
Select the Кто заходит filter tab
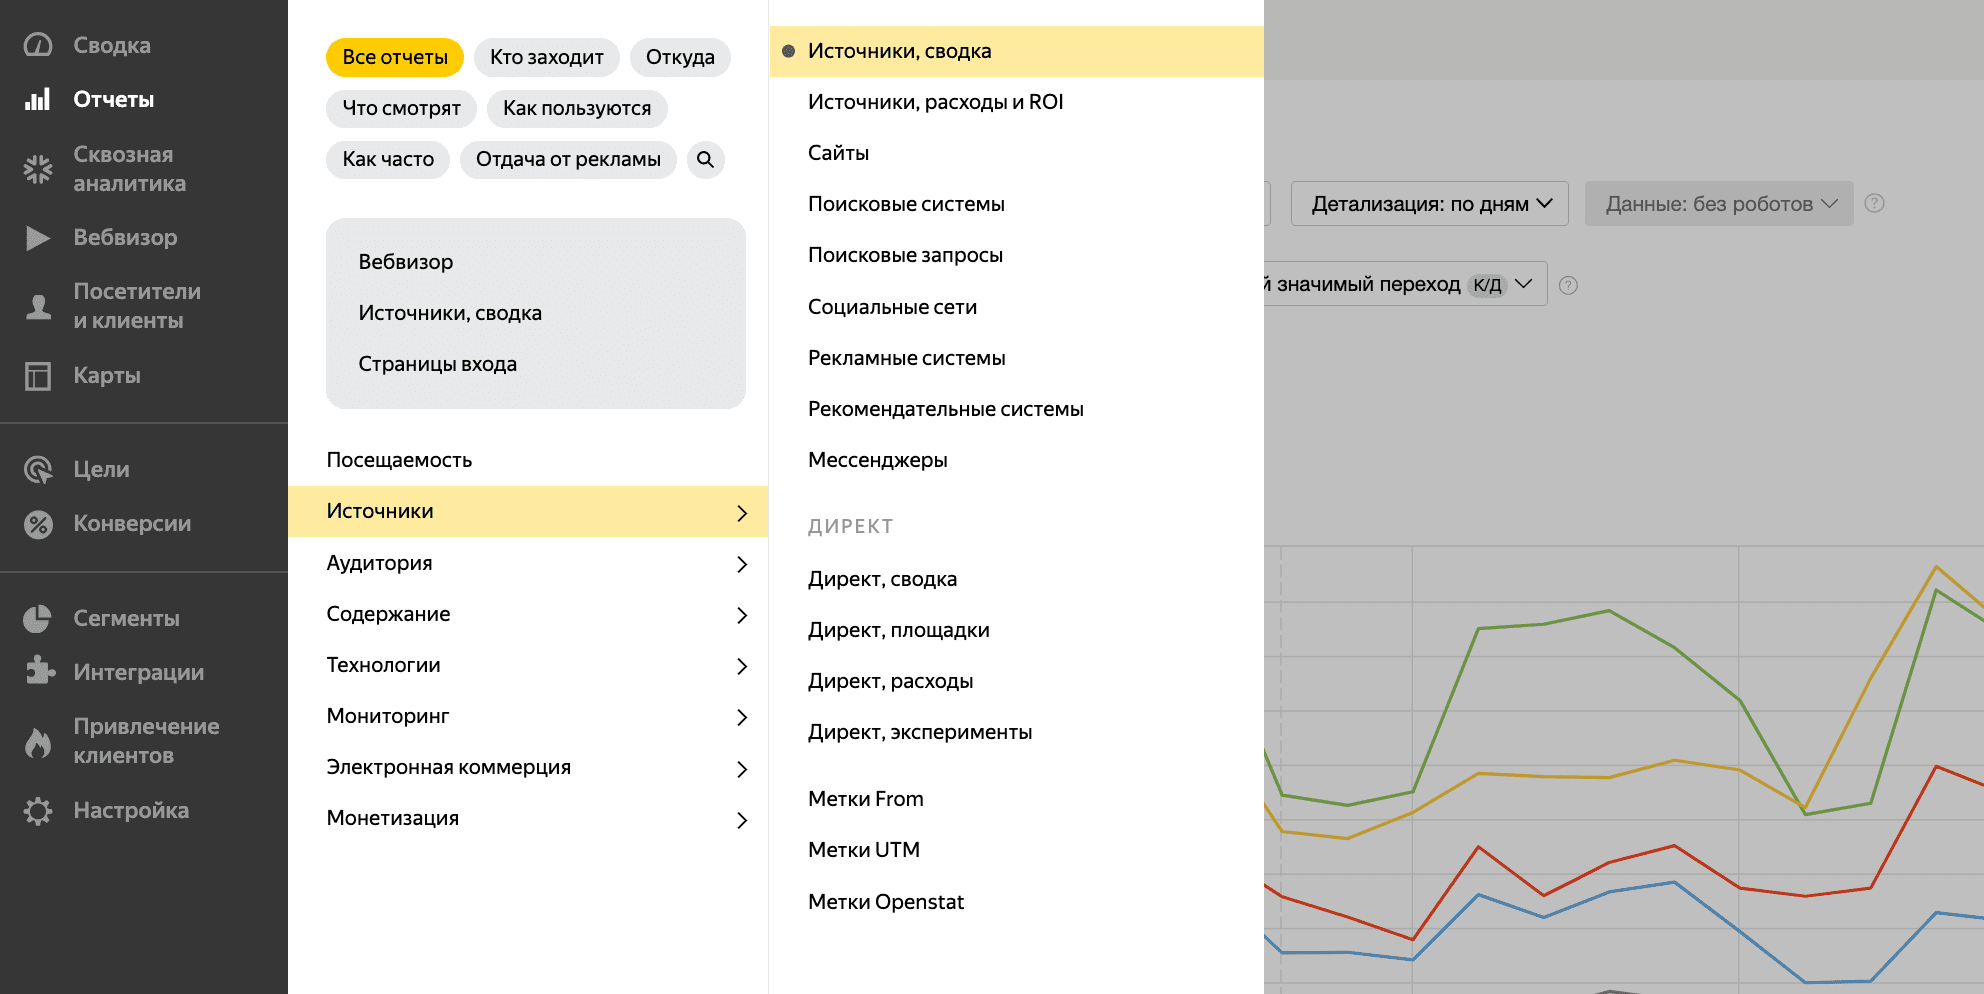[x=546, y=57]
